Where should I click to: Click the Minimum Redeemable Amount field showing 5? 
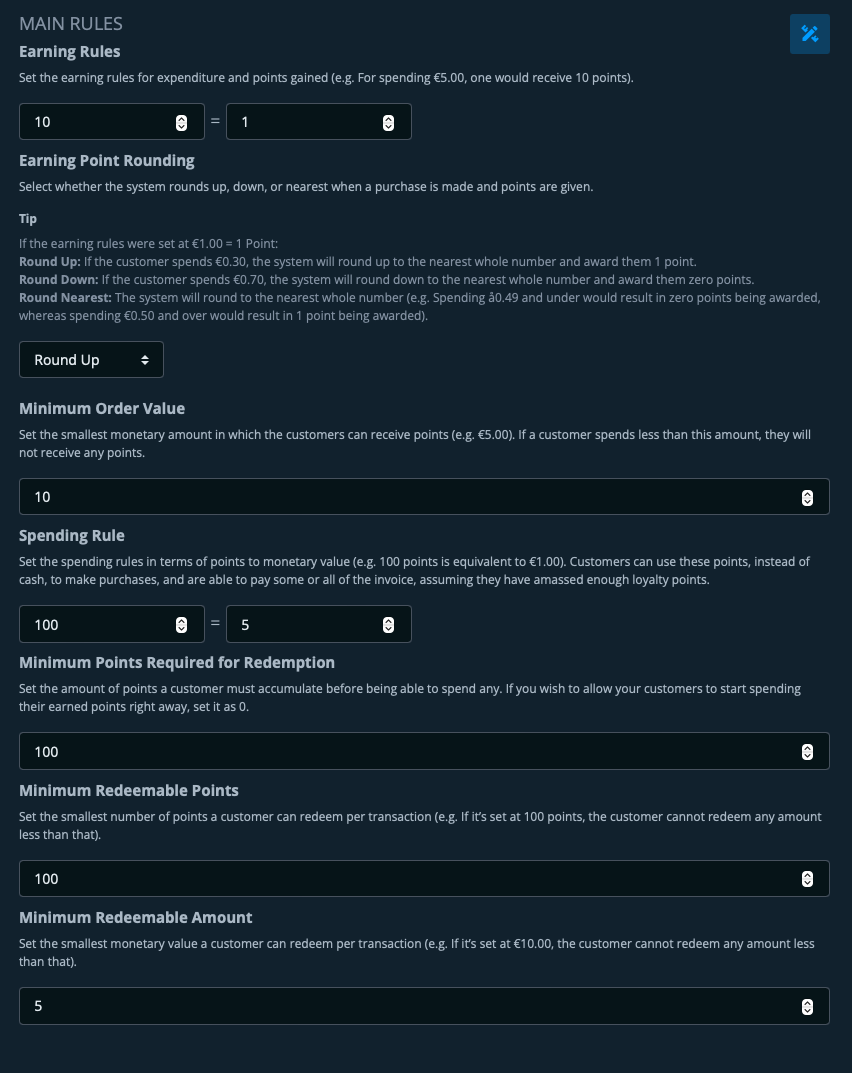[400, 1006]
